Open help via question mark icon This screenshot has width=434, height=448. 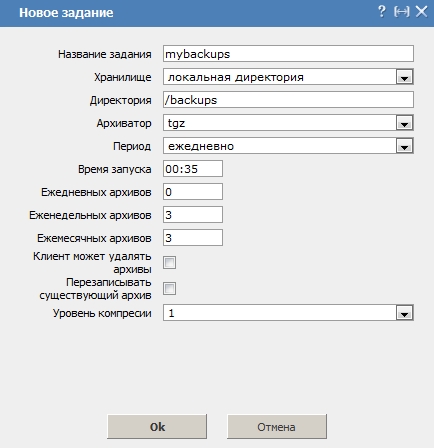tap(382, 12)
